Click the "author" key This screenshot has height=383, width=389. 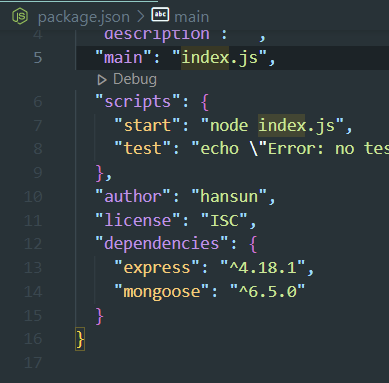click(x=133, y=196)
